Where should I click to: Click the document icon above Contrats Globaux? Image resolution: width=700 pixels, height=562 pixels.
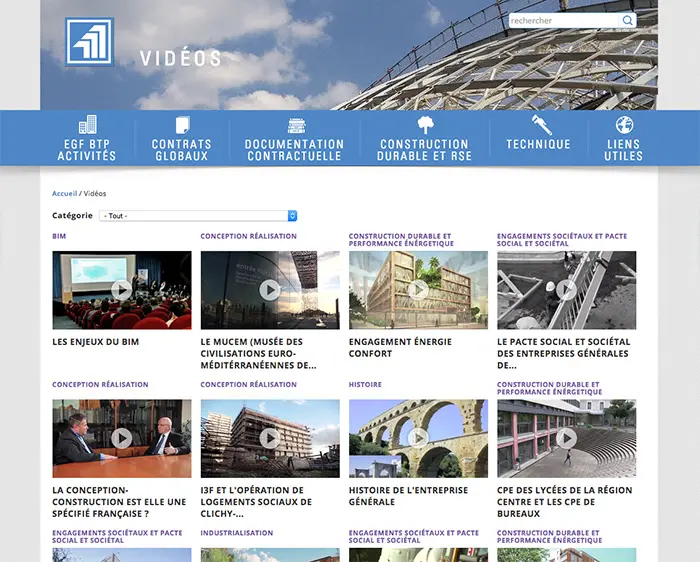[182, 125]
